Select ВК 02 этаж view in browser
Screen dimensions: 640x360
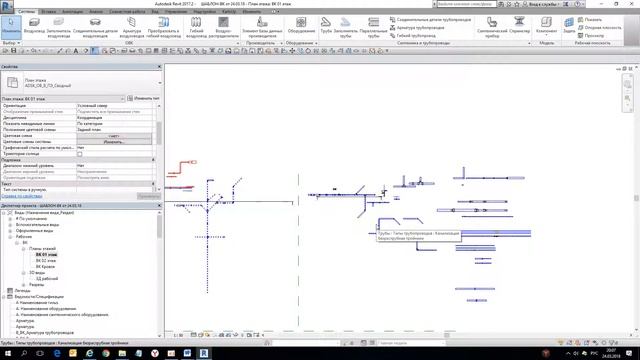pyautogui.click(x=46, y=260)
